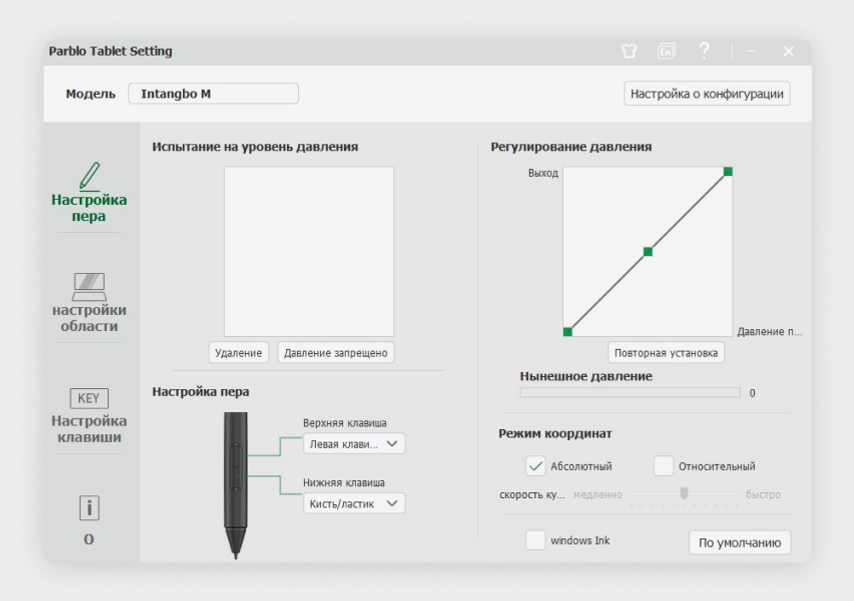Open the skin theme shirt icon
The height and width of the screenshot is (601, 854).
629,51
